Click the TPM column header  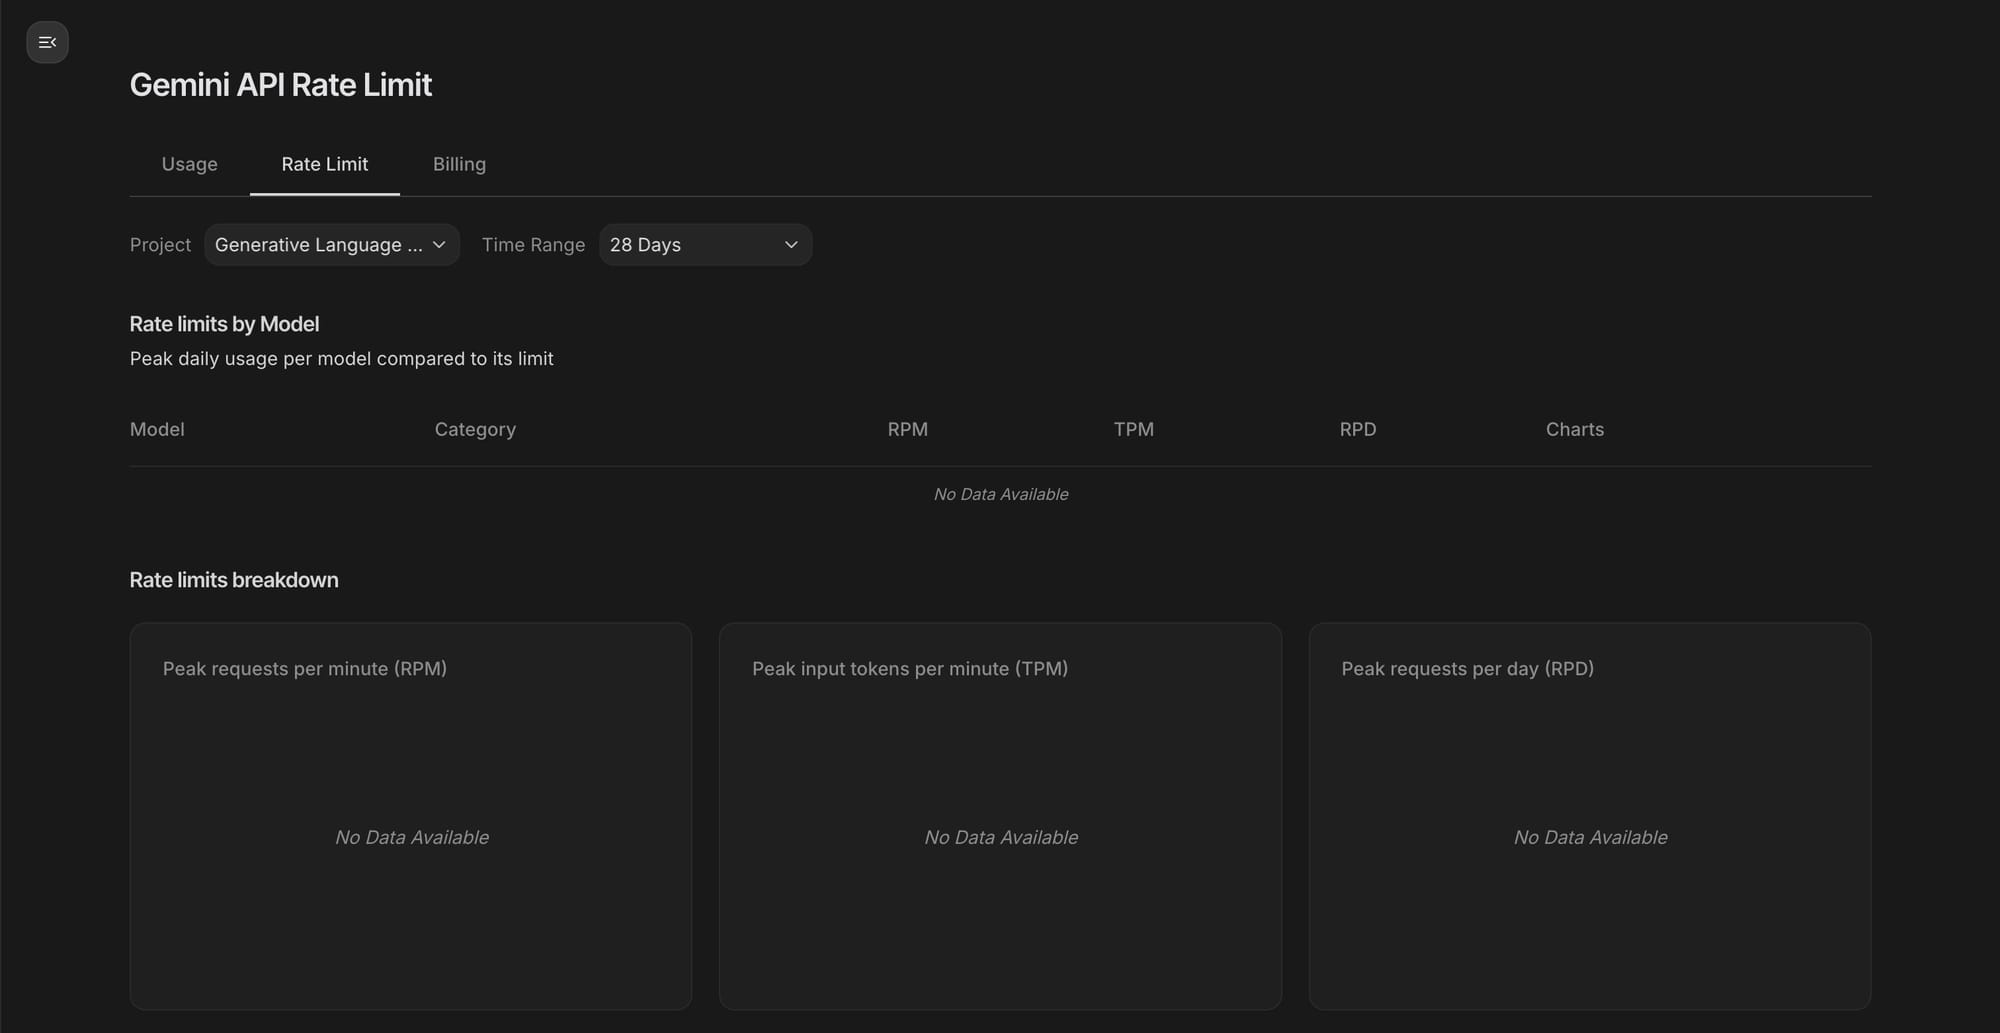tap(1134, 429)
